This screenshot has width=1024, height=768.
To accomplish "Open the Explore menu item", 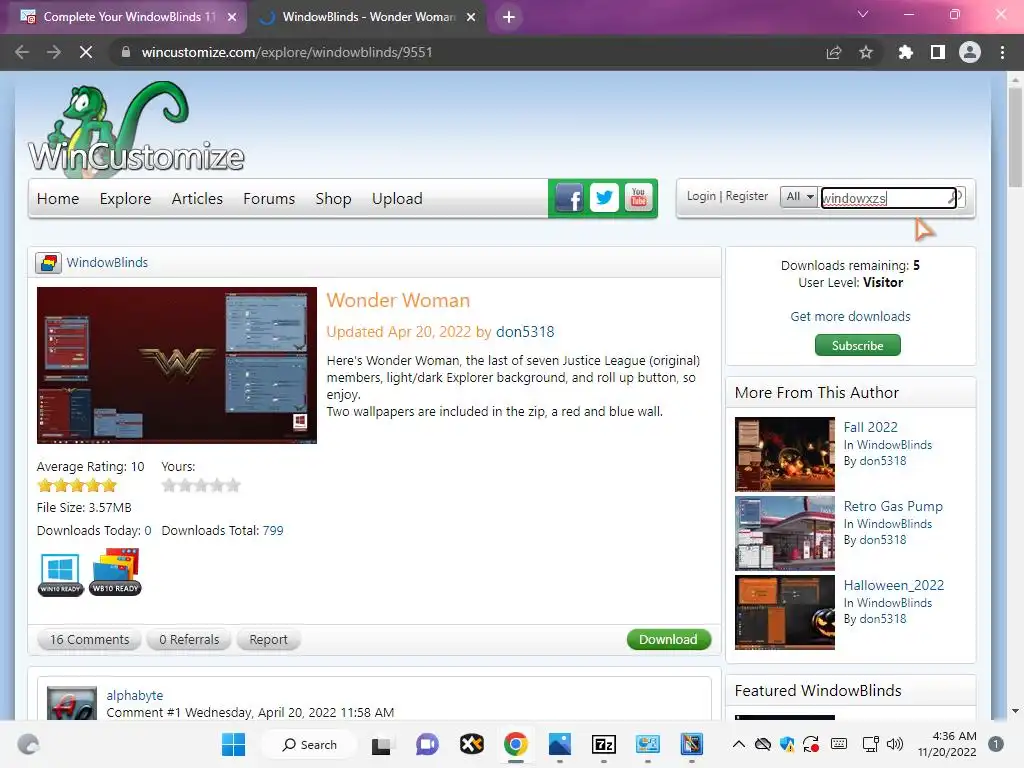I will pos(125,199).
